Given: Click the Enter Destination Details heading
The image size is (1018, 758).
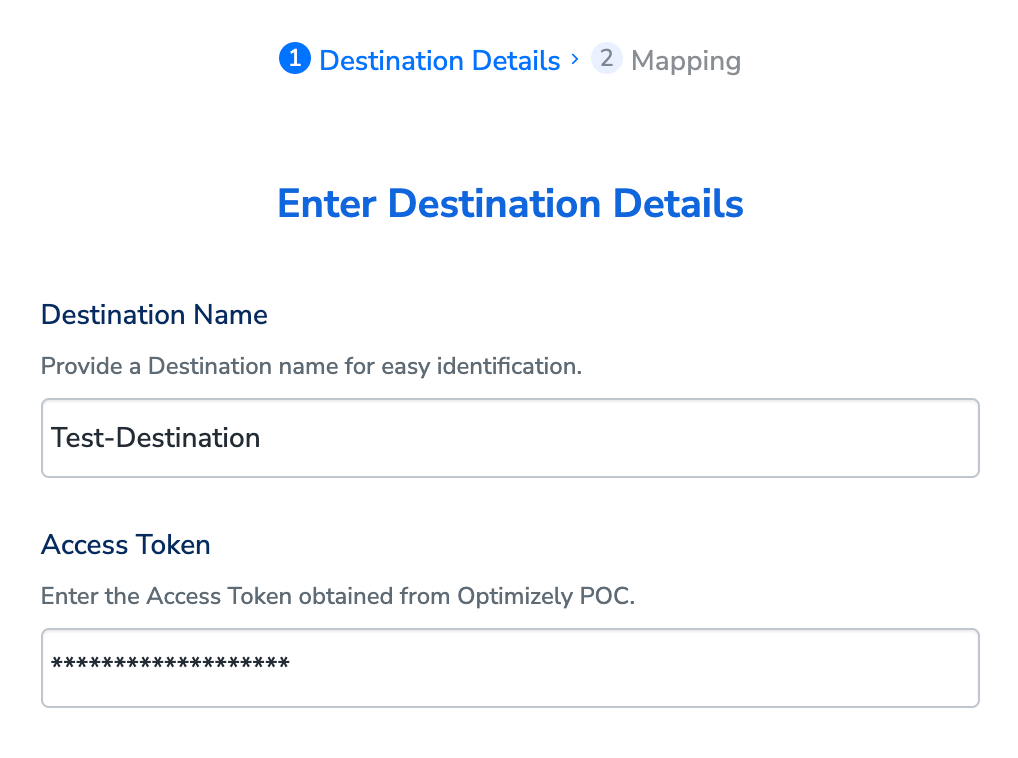Looking at the screenshot, I should 510,204.
